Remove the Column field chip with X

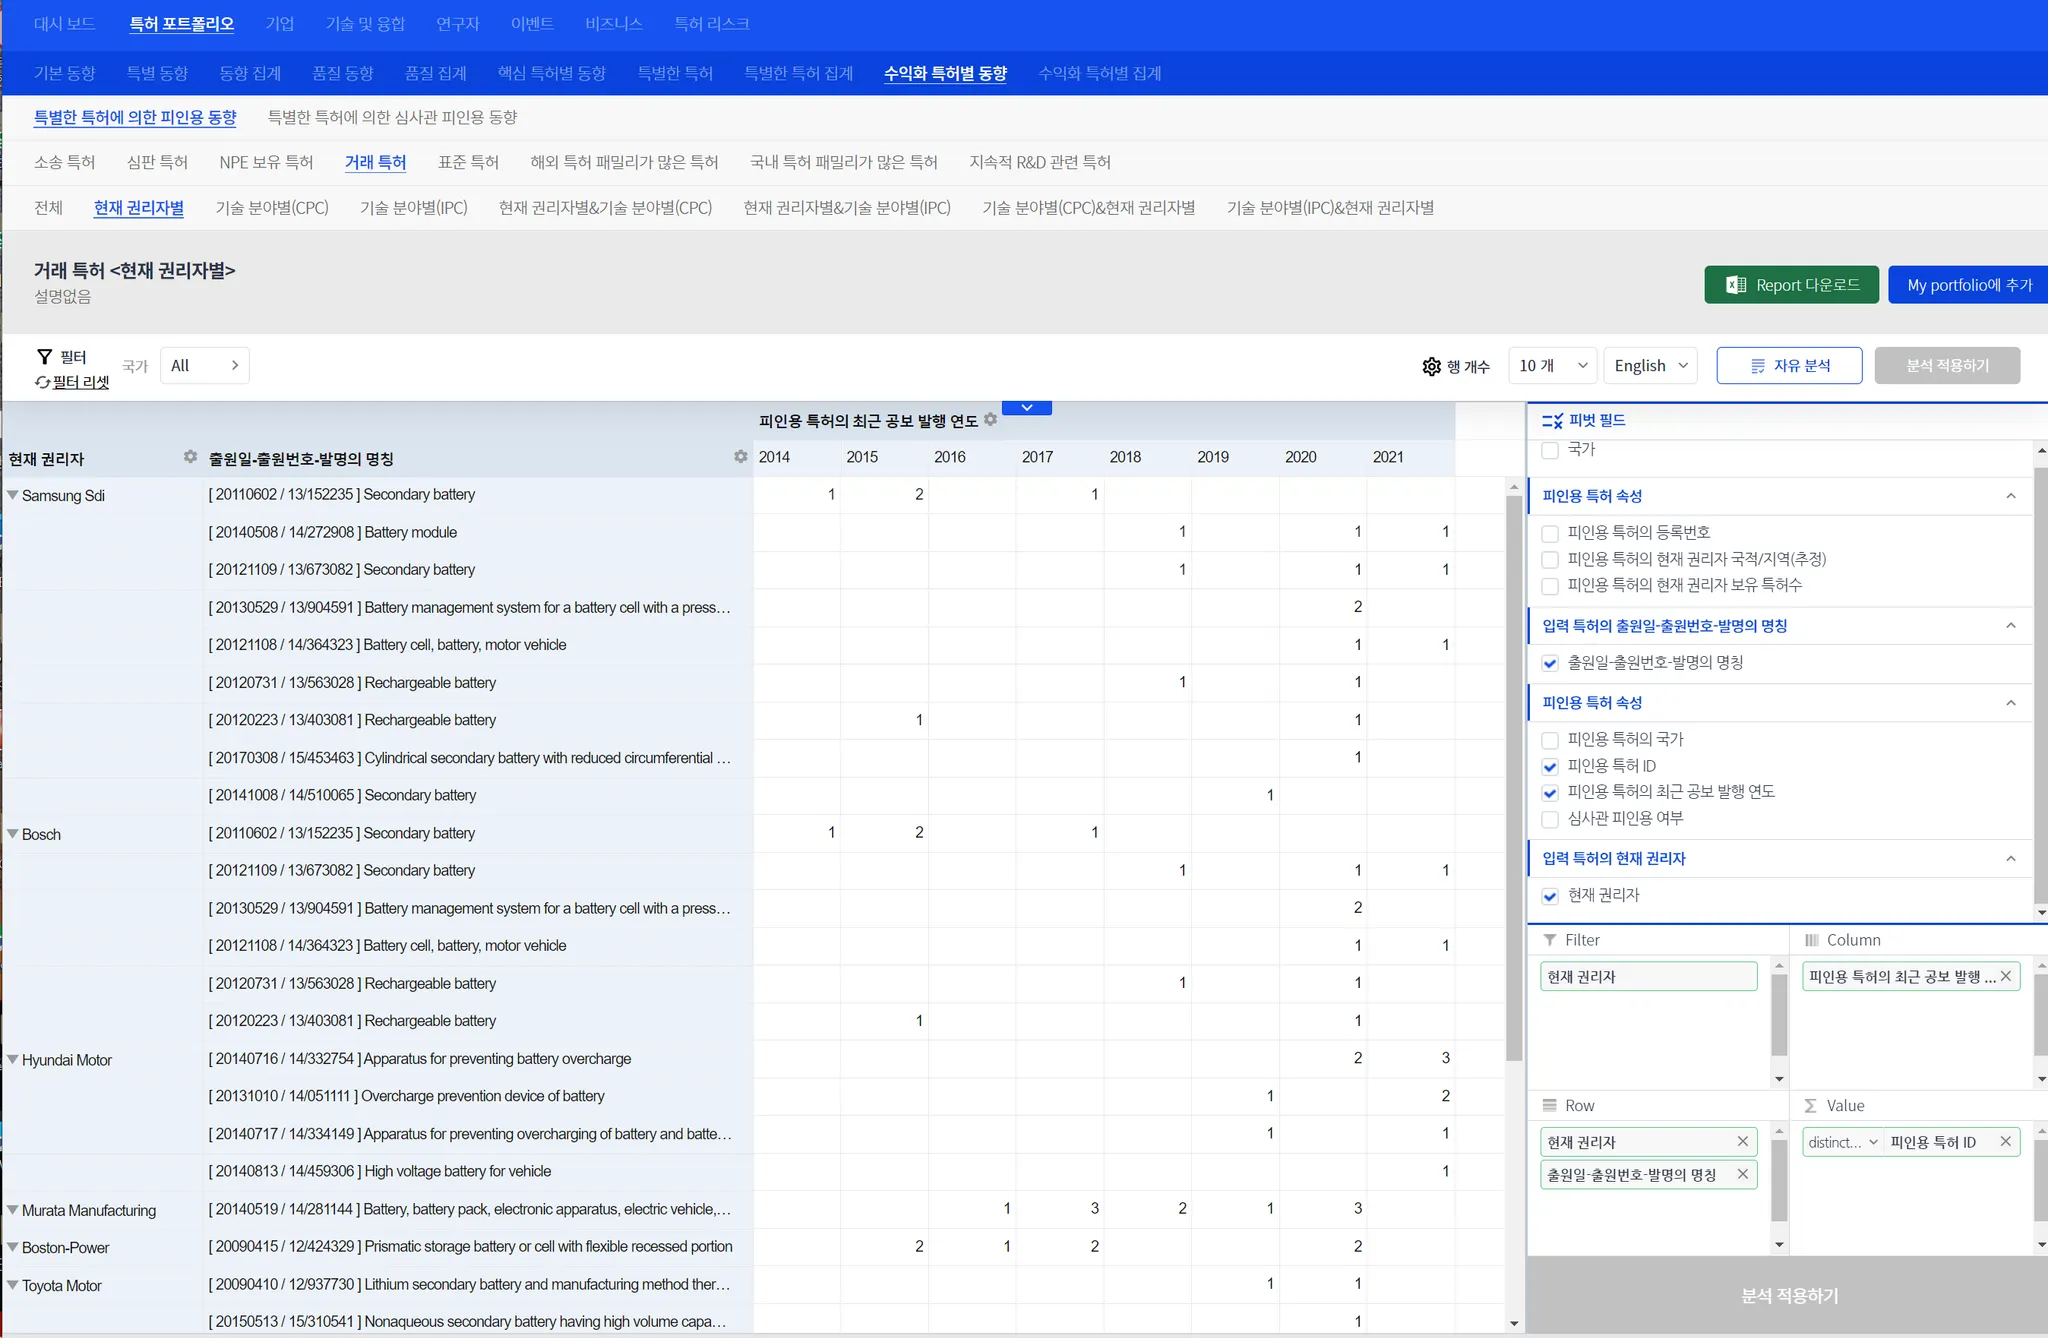coord(2005,976)
